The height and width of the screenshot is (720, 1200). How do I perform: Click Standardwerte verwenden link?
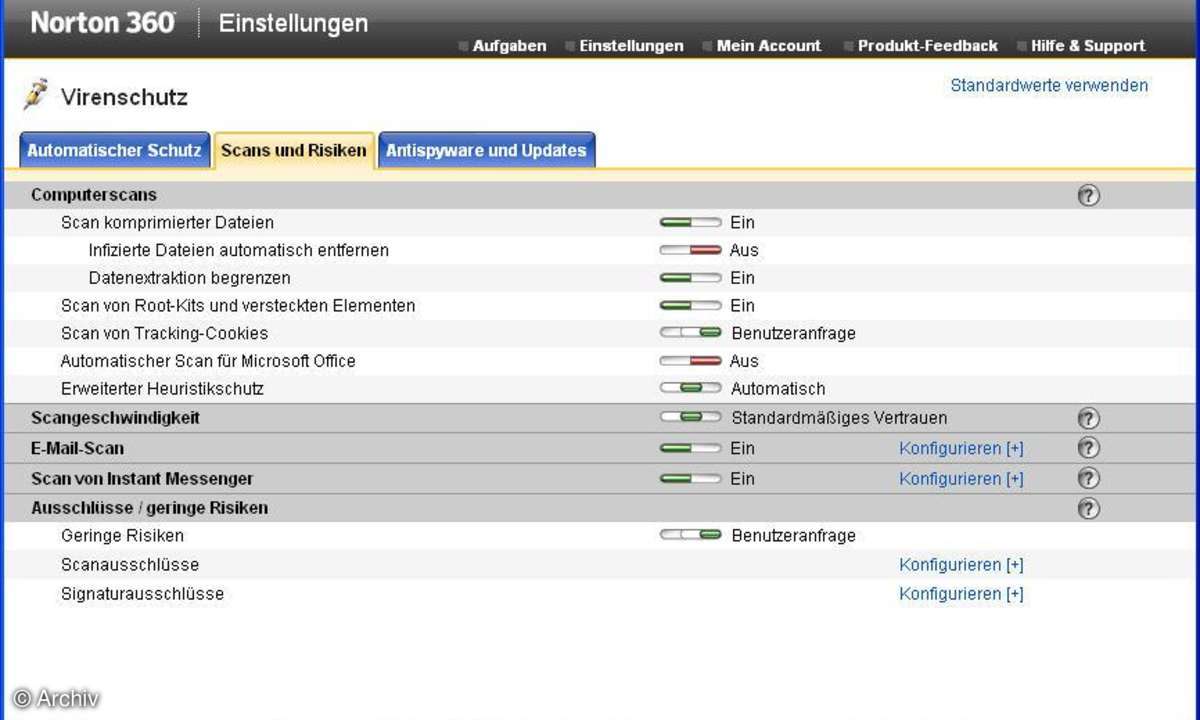(x=1049, y=86)
